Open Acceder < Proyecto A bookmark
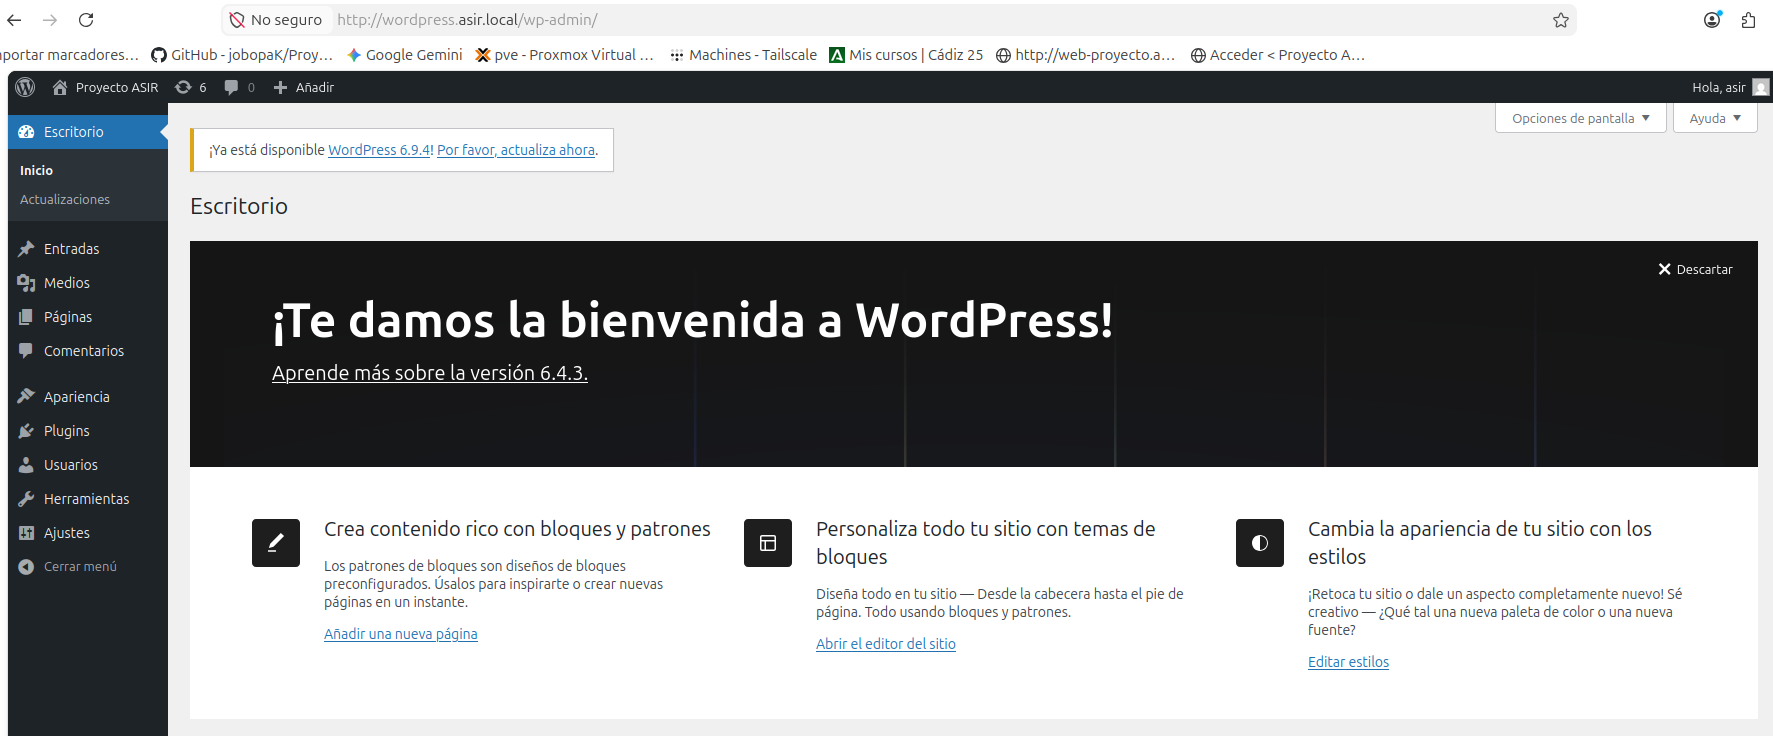 [x=1277, y=55]
